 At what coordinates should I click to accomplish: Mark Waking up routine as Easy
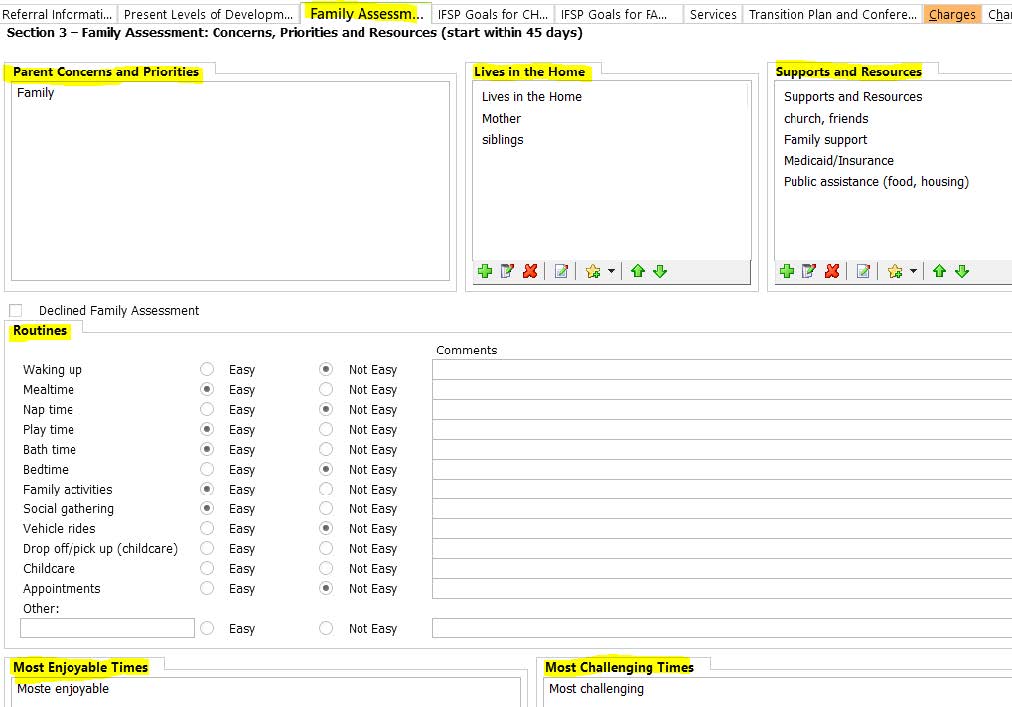pos(207,370)
